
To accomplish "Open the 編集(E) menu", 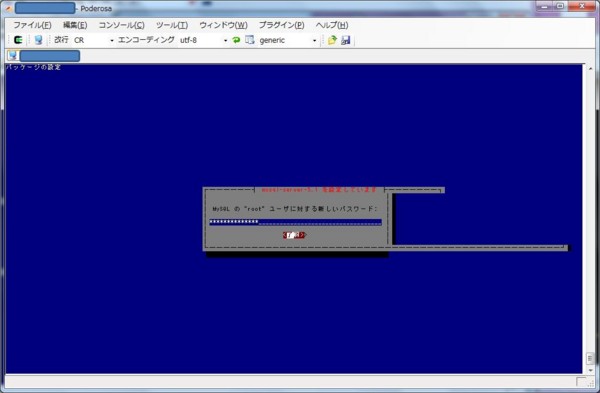I will click(x=75, y=25).
